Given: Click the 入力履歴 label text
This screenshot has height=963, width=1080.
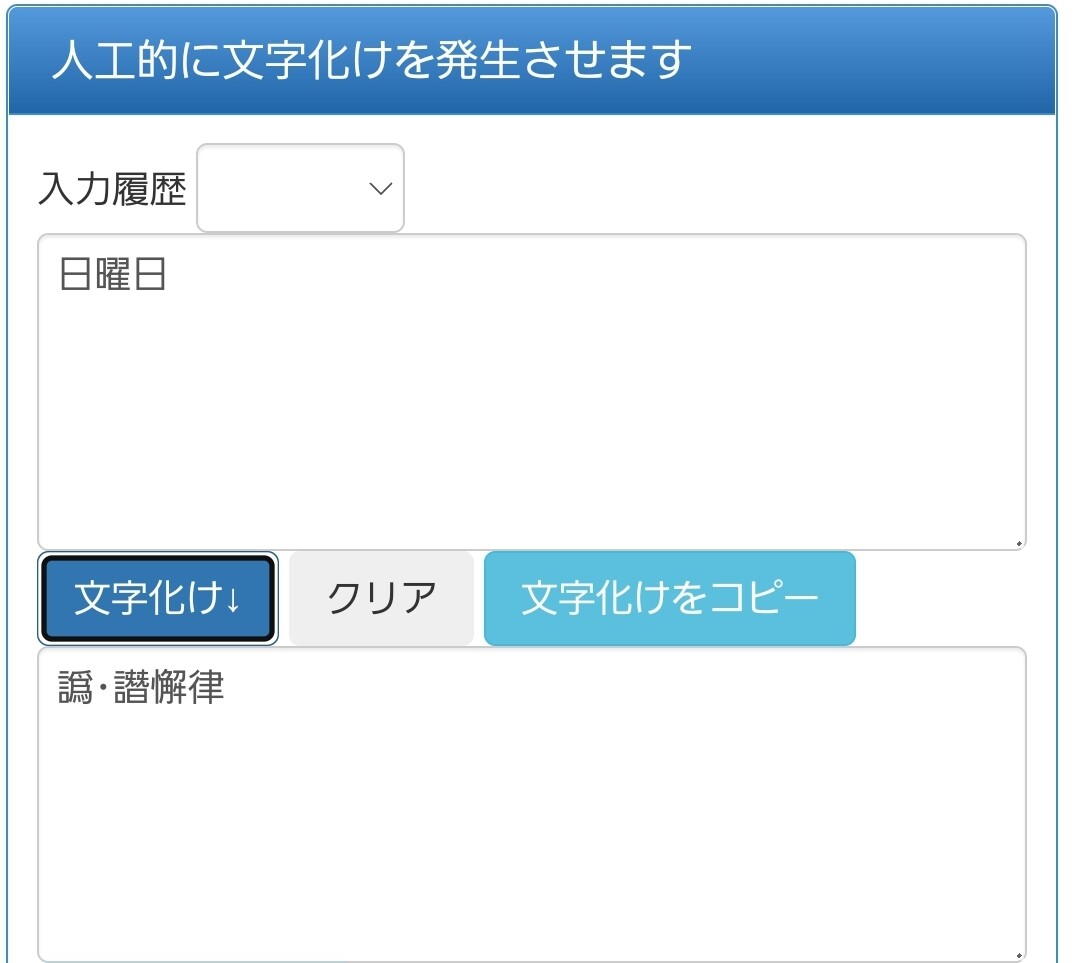Looking at the screenshot, I should pyautogui.click(x=112, y=189).
